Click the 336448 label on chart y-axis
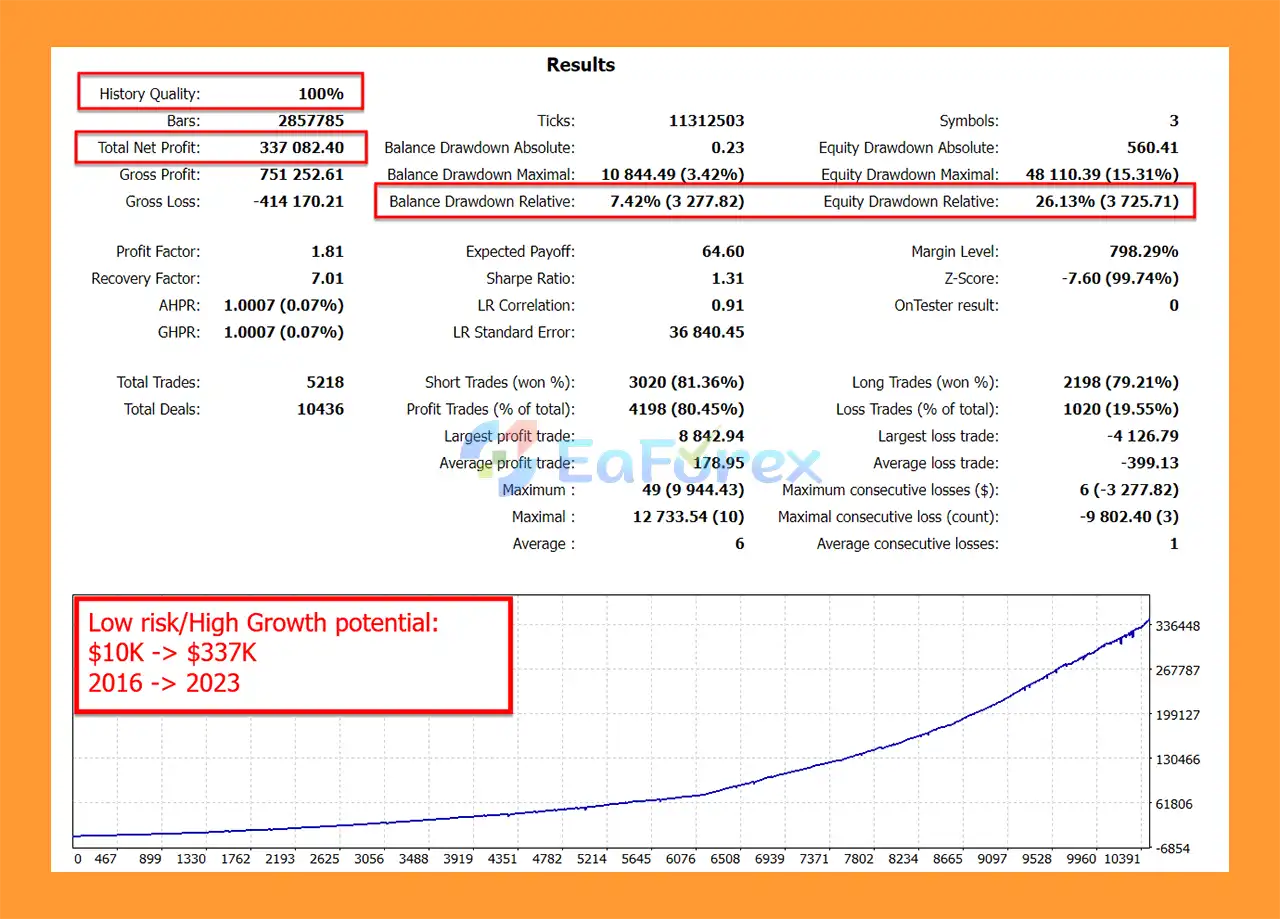This screenshot has height=919, width=1280. [x=1178, y=627]
